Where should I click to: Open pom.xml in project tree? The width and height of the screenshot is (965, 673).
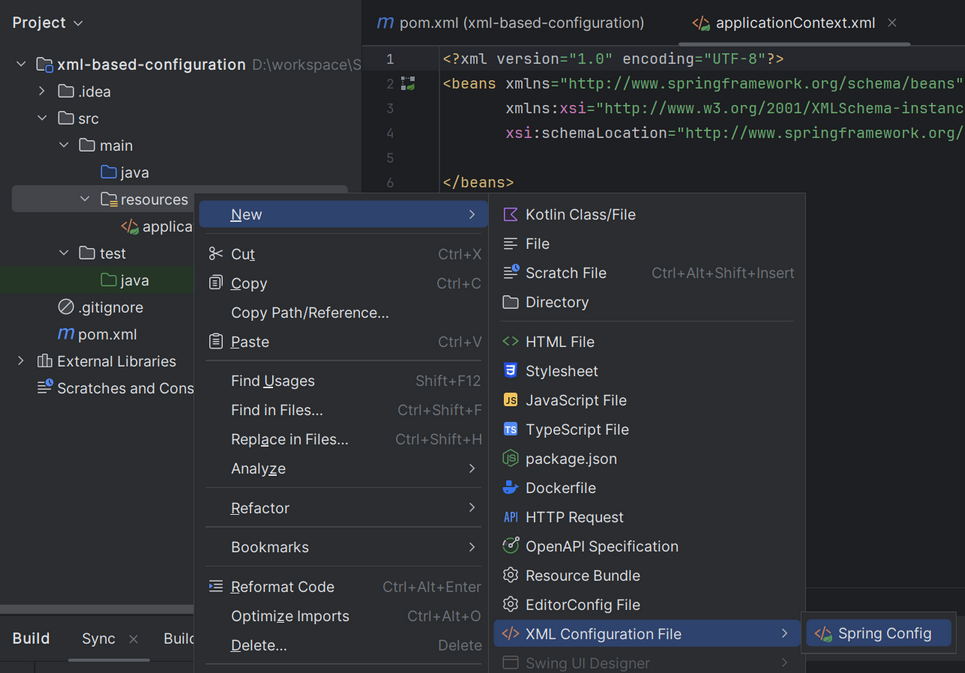[107, 334]
